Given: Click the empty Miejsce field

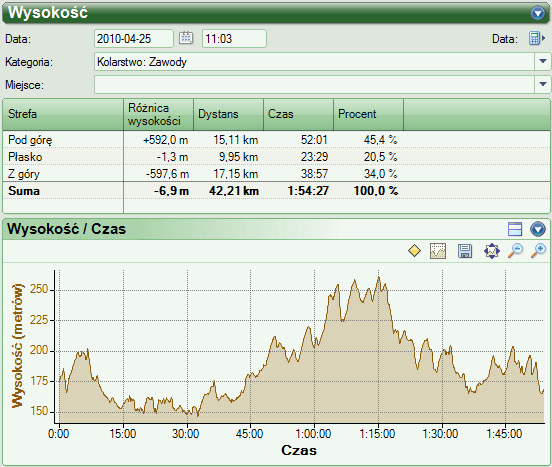Looking at the screenshot, I should [x=314, y=85].
